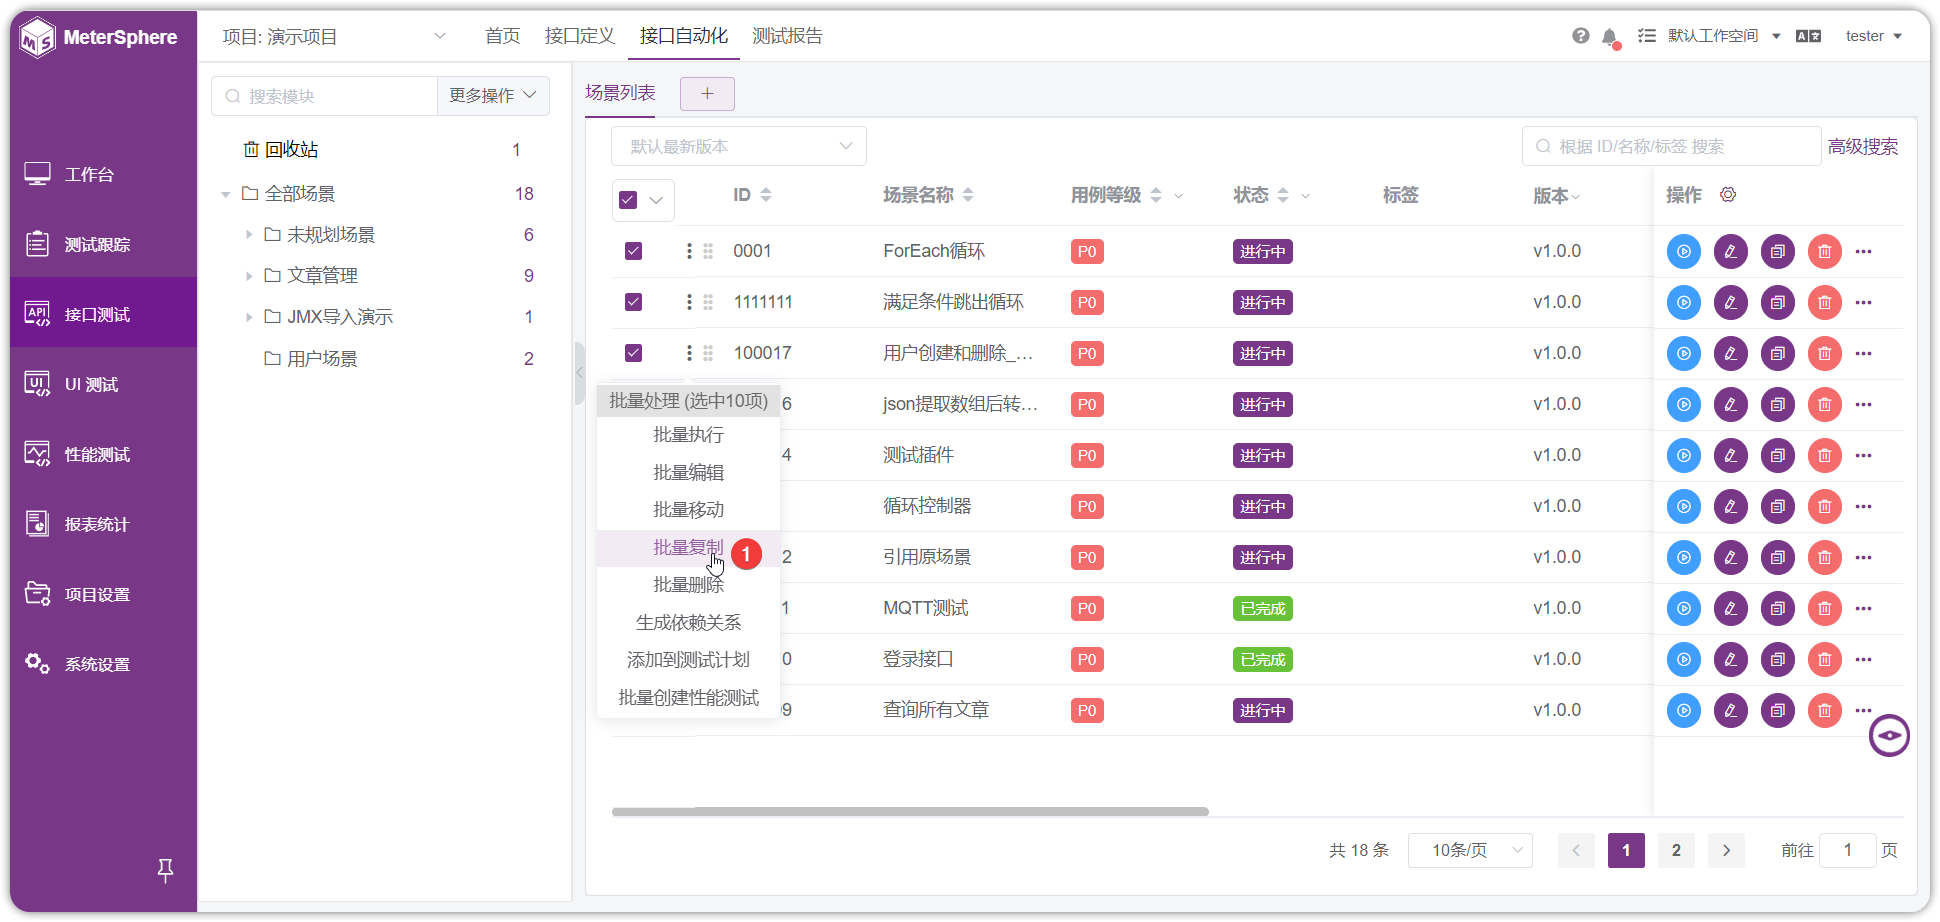This screenshot has width=1940, height=922.
Task: Add a new scenario tab with plus button
Action: [707, 94]
